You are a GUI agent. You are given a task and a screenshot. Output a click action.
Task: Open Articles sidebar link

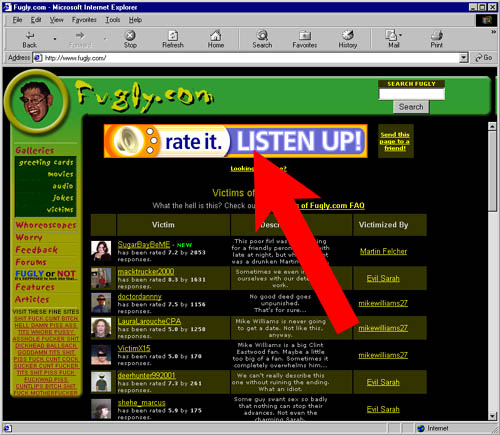pyautogui.click(x=32, y=299)
